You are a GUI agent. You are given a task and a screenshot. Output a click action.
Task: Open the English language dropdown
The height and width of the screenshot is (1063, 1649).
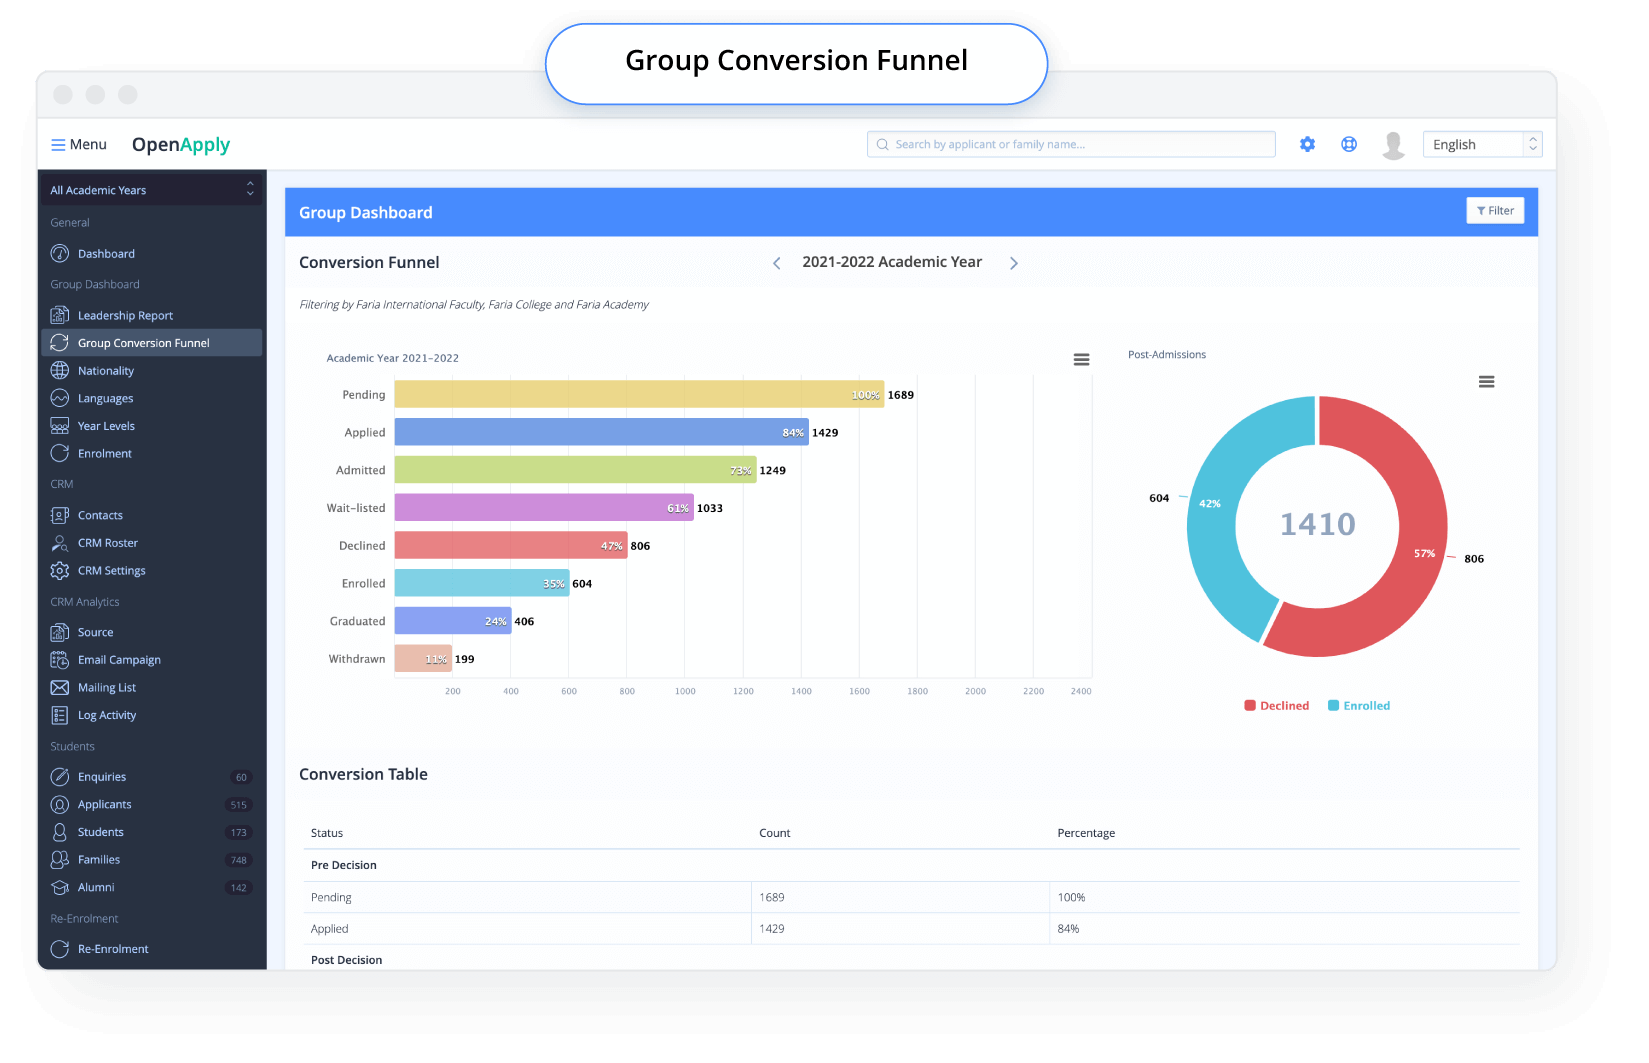(x=1481, y=145)
